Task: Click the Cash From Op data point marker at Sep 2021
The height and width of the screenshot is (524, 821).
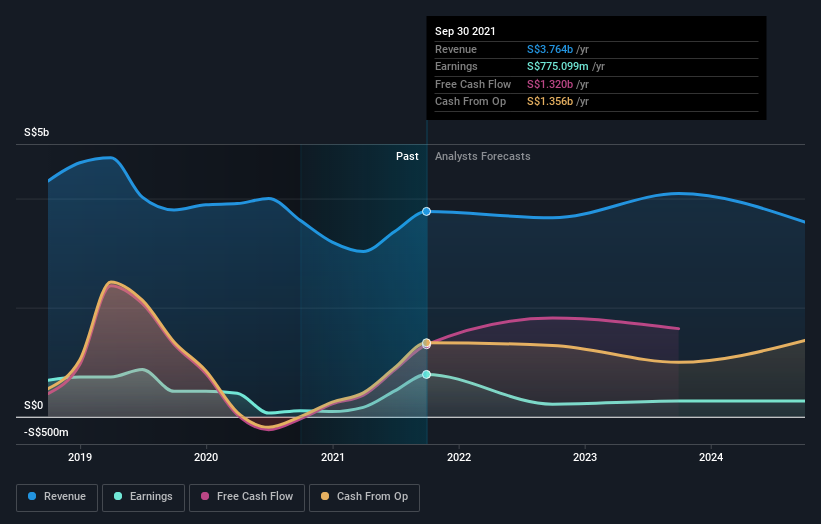Action: [426, 343]
